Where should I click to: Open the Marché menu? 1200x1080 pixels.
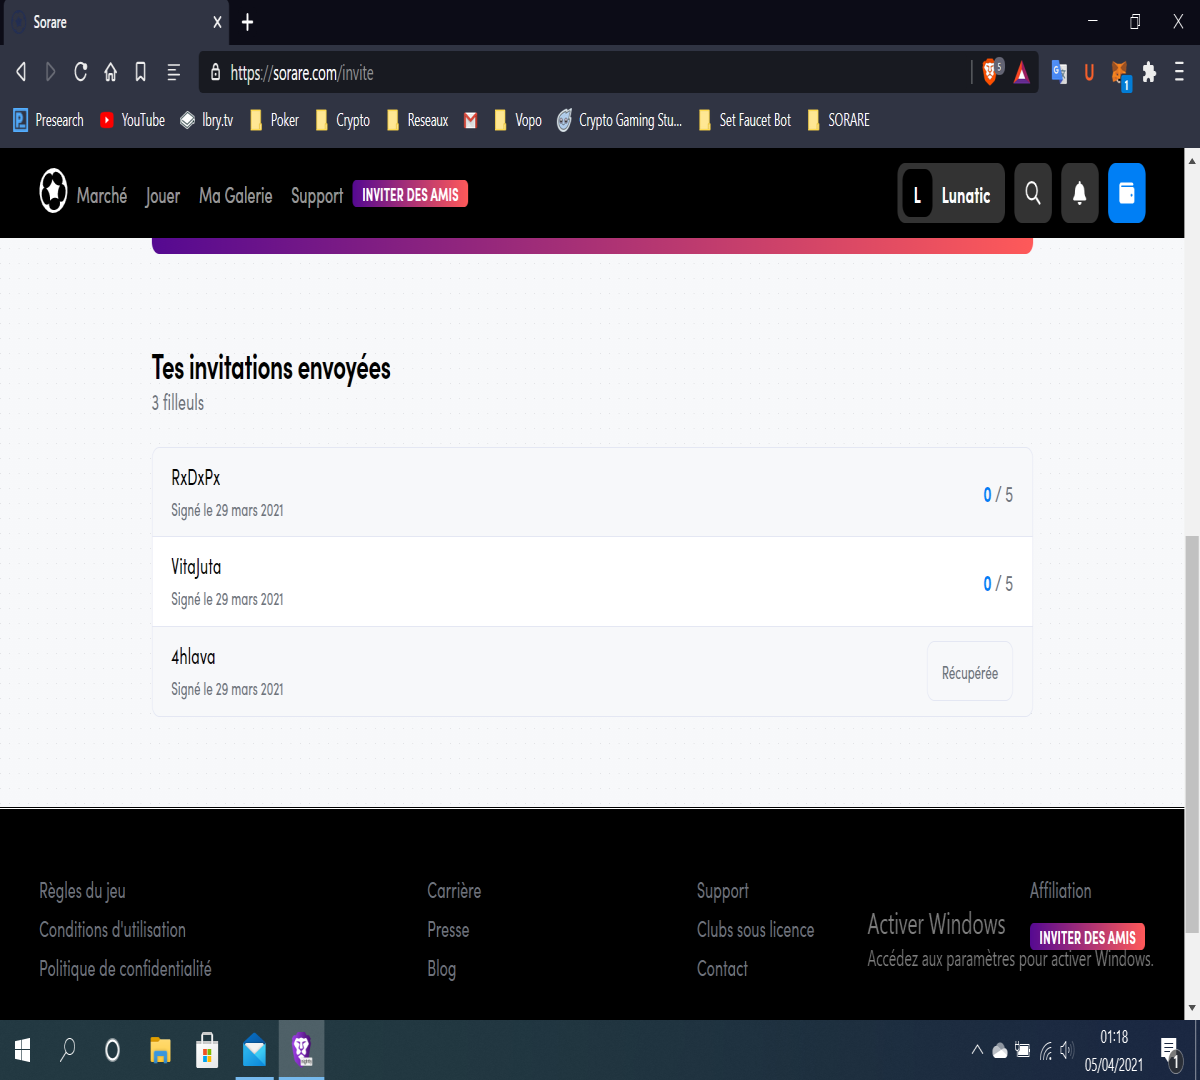pyautogui.click(x=102, y=196)
